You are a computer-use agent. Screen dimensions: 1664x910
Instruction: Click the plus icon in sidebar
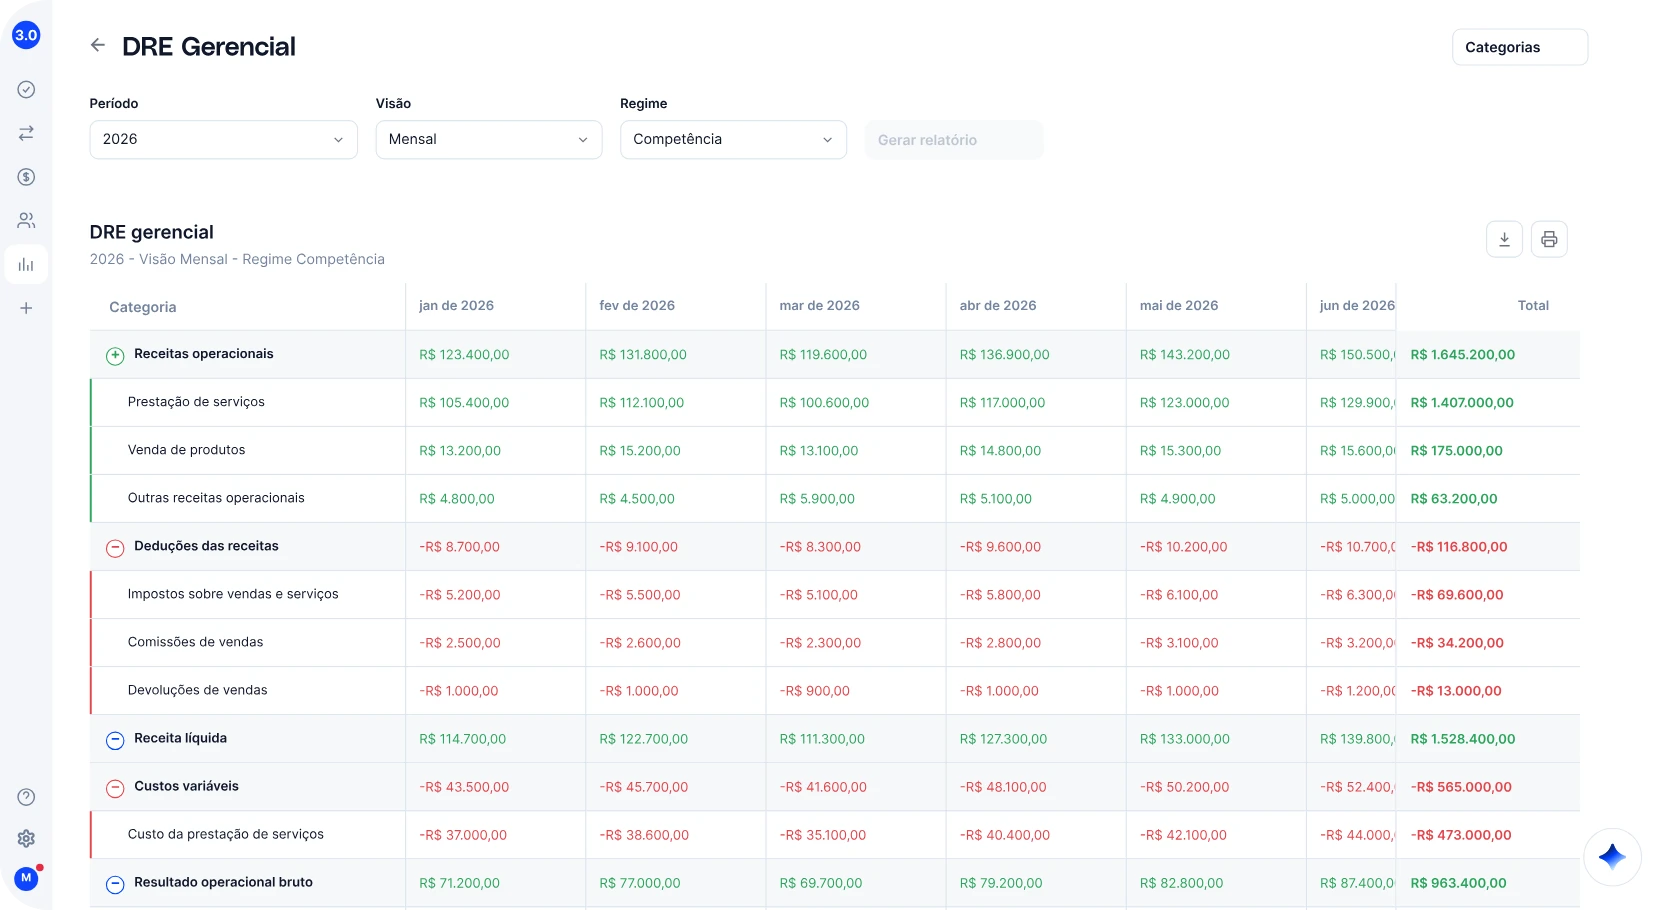point(26,308)
